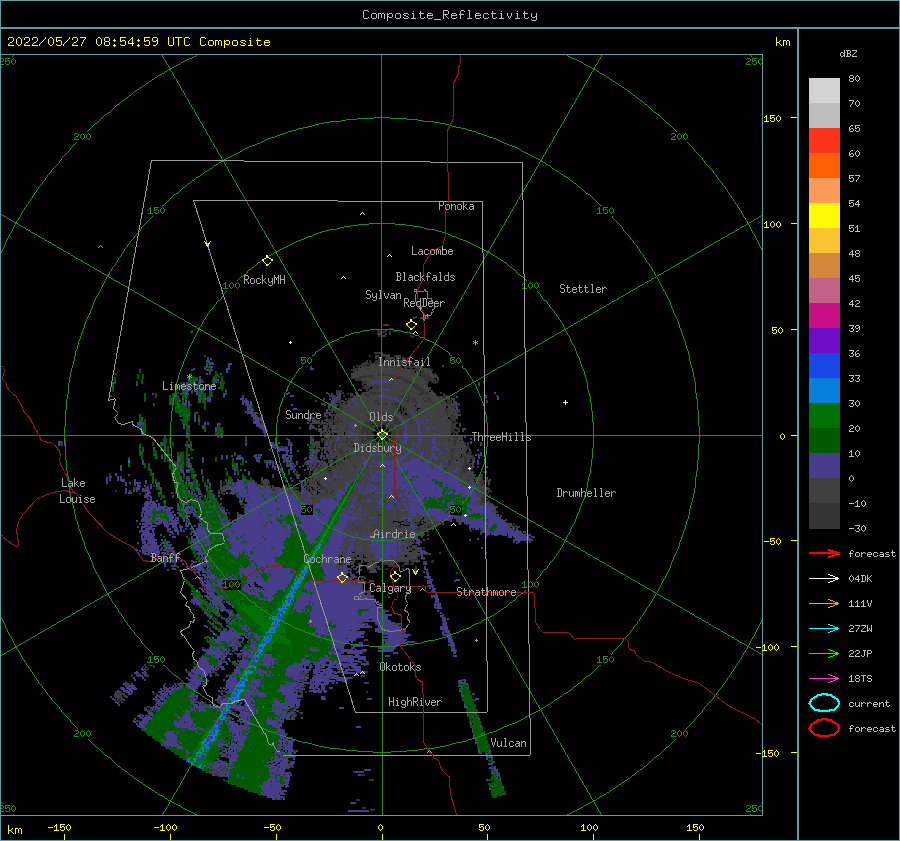Select the light gray 80–70 dBZ swatch

(x=824, y=91)
